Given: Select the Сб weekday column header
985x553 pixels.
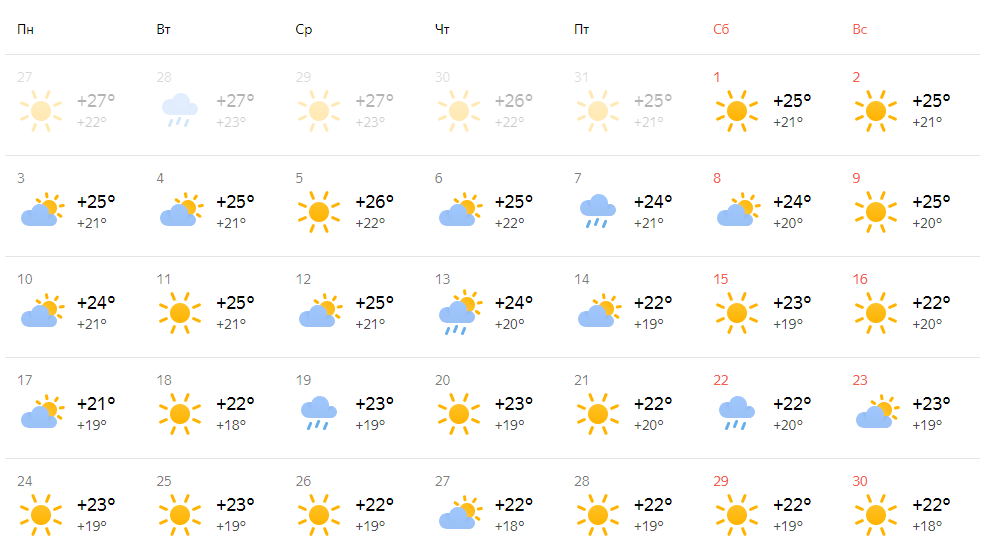Looking at the screenshot, I should point(721,29).
